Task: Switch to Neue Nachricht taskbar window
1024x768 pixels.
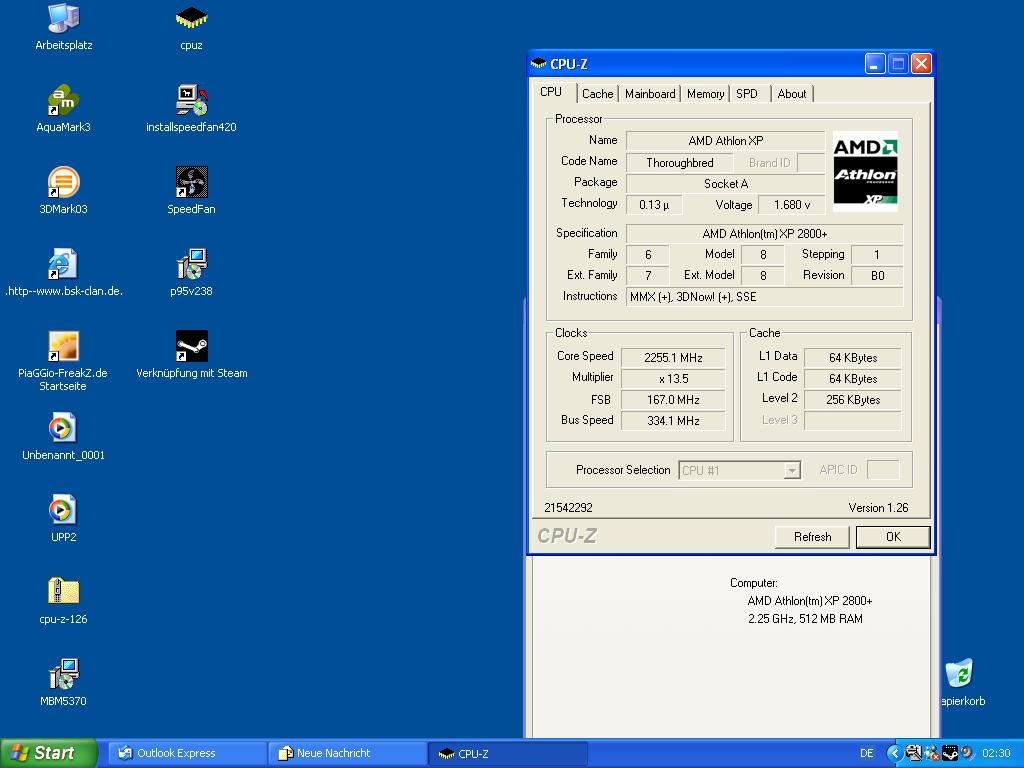Action: click(x=347, y=753)
